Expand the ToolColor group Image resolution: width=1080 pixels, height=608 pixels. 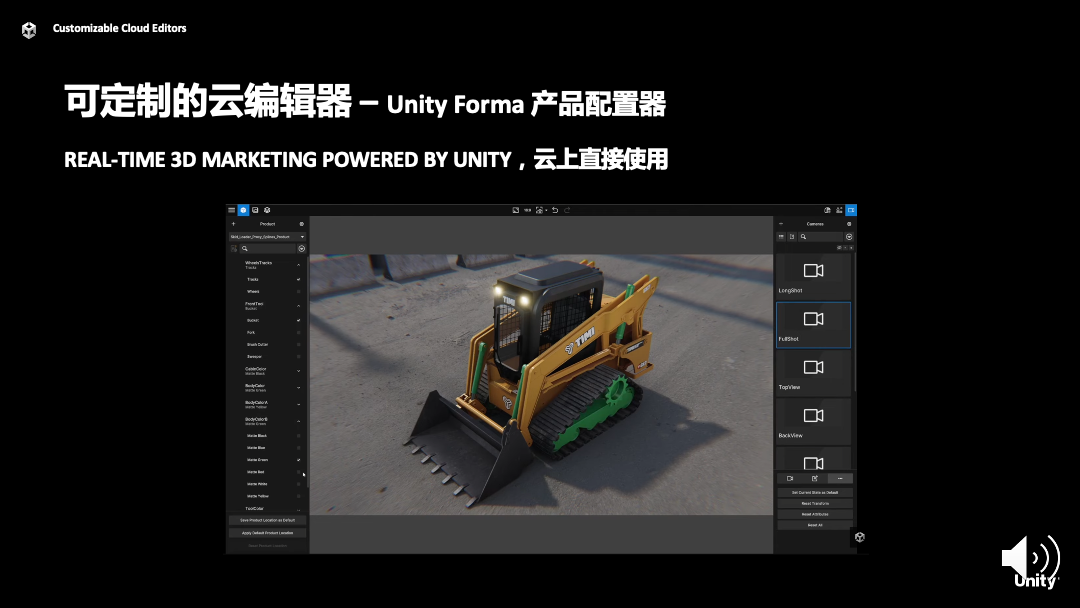[298, 510]
